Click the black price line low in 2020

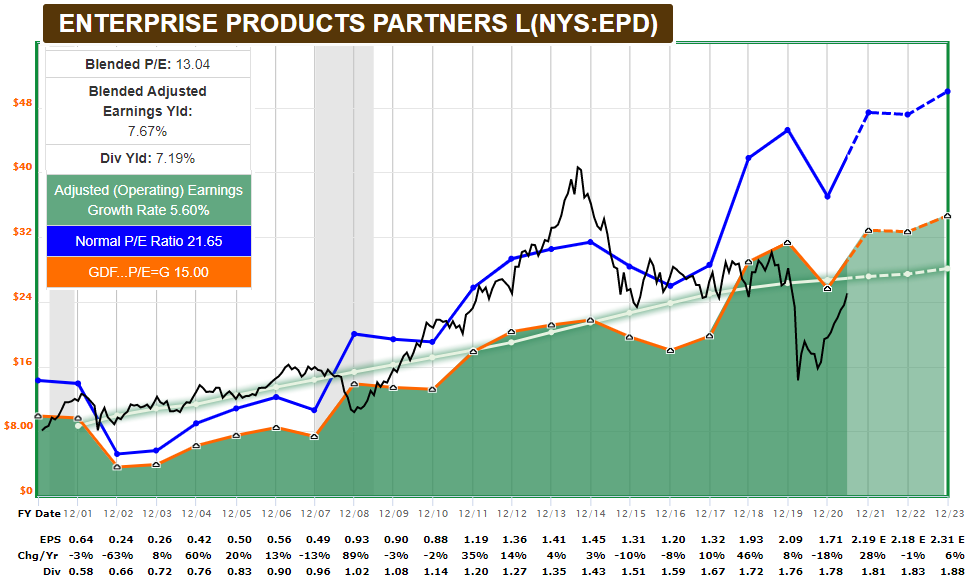point(798,379)
